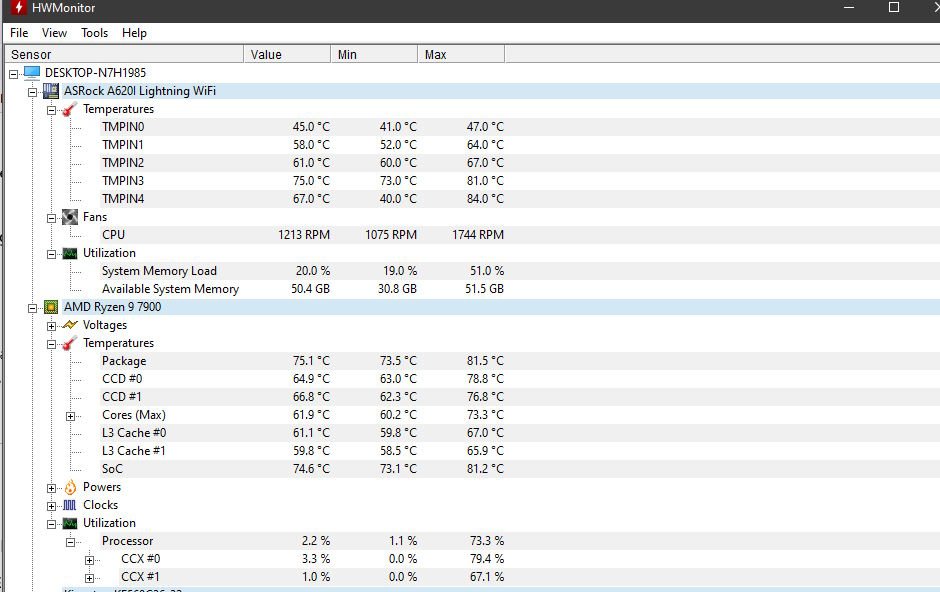This screenshot has height=592, width=940.
Task: Click the 84.0 °C TMPIN4 max value
Action: pos(485,199)
